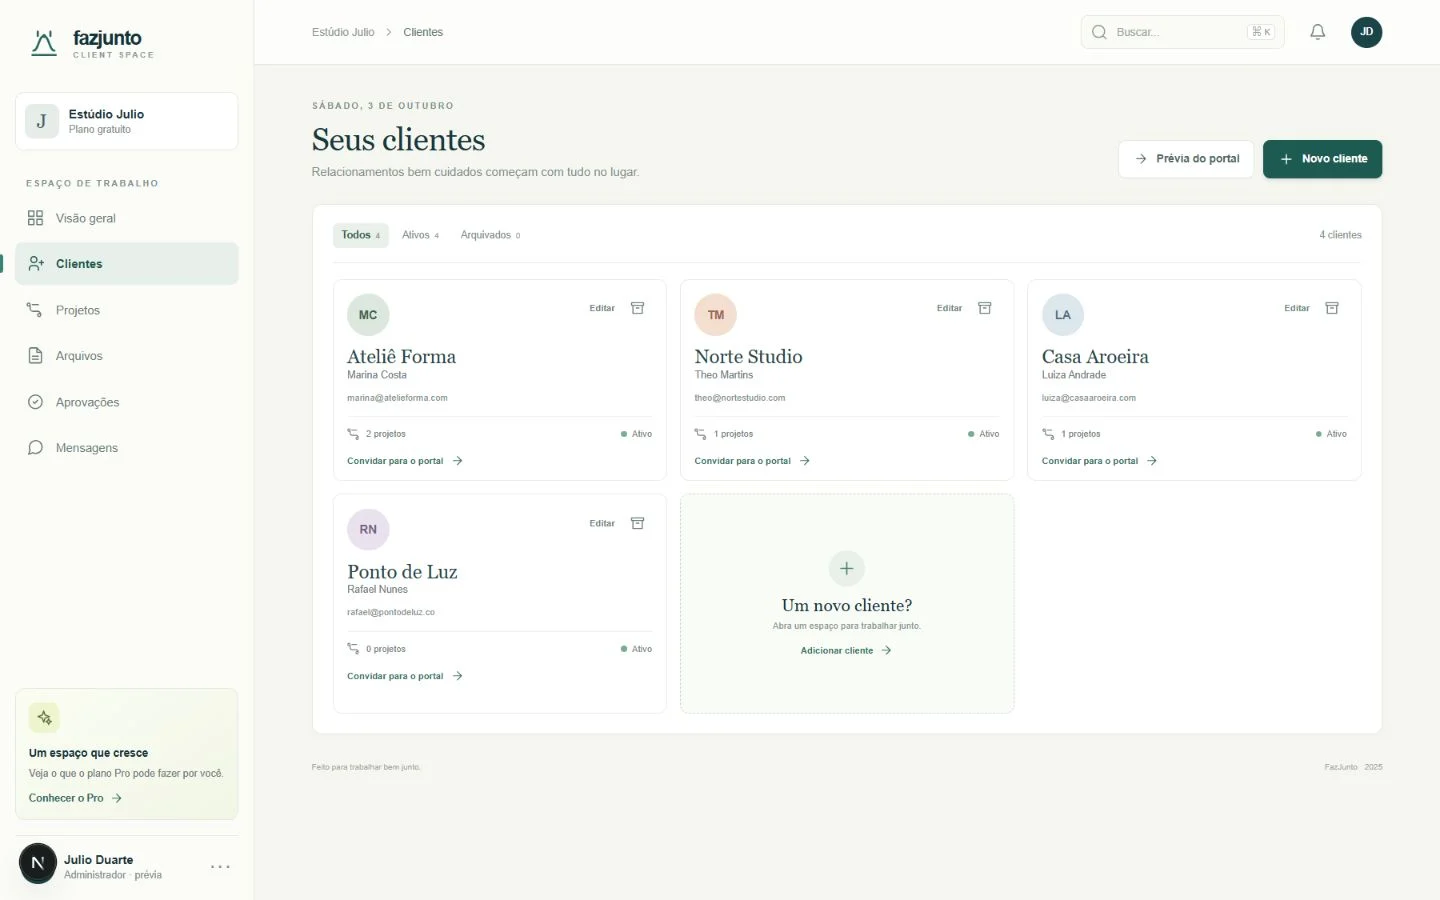The width and height of the screenshot is (1440, 900).
Task: Switch to the Arquivados tab
Action: coord(490,235)
